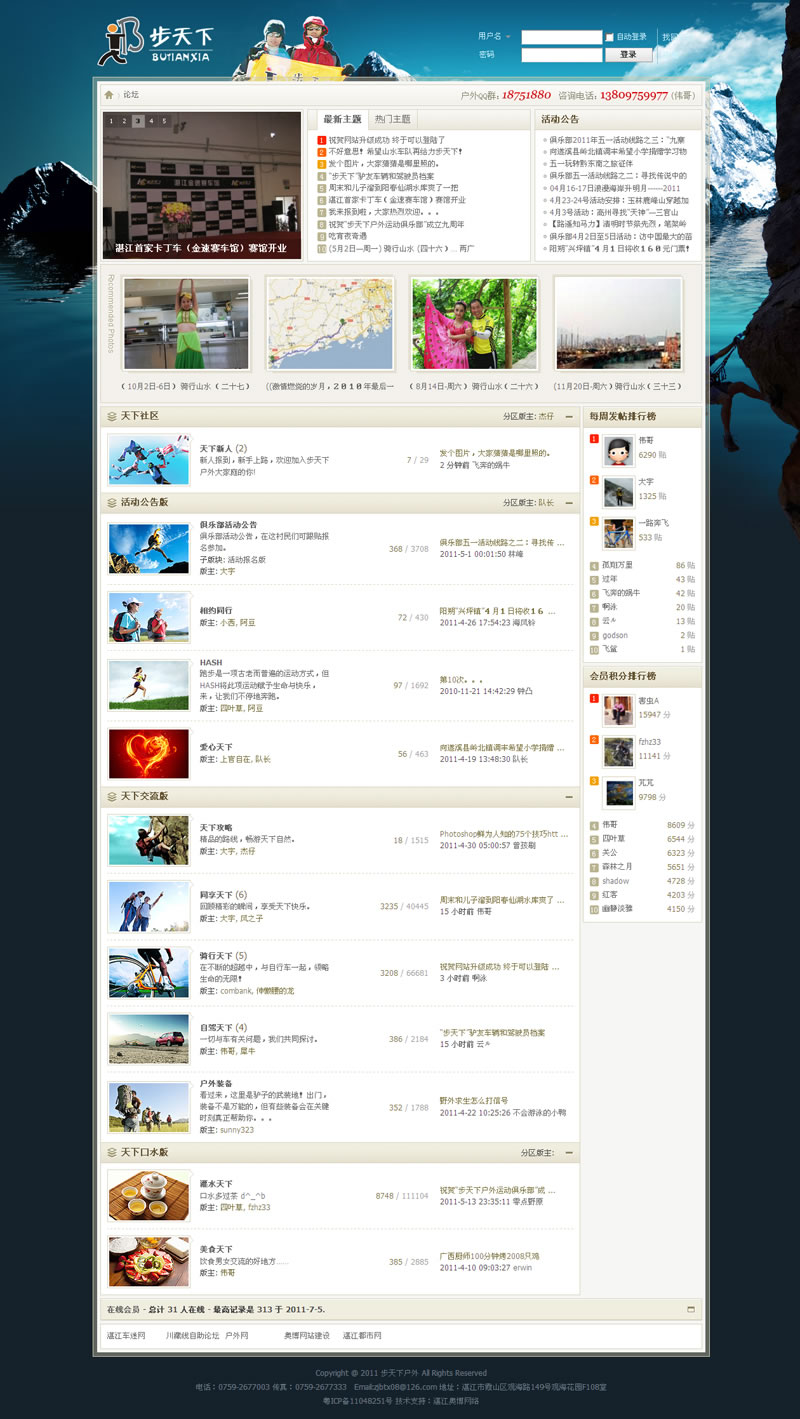Click the 密码 password input field
Screen dimensions: 800x1419
point(560,55)
